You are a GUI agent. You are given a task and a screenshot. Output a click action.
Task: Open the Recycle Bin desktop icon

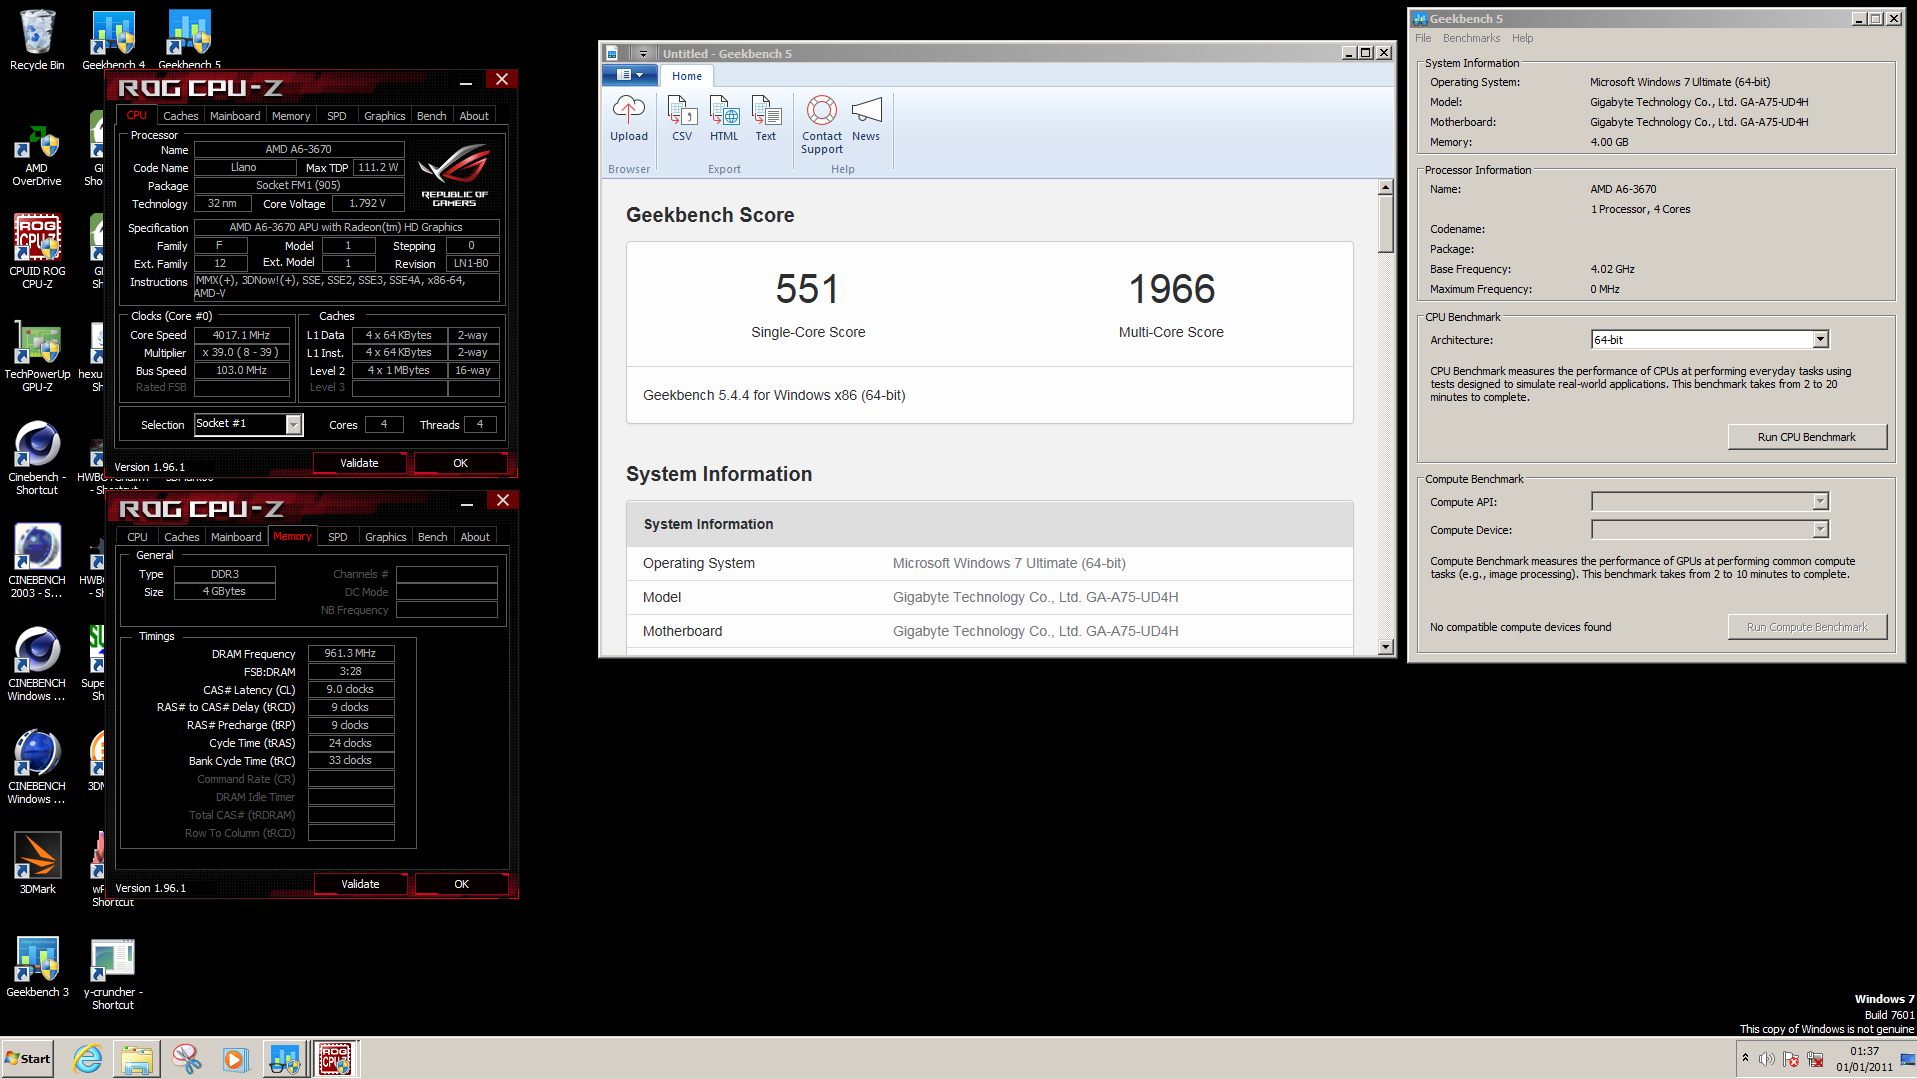click(37, 40)
